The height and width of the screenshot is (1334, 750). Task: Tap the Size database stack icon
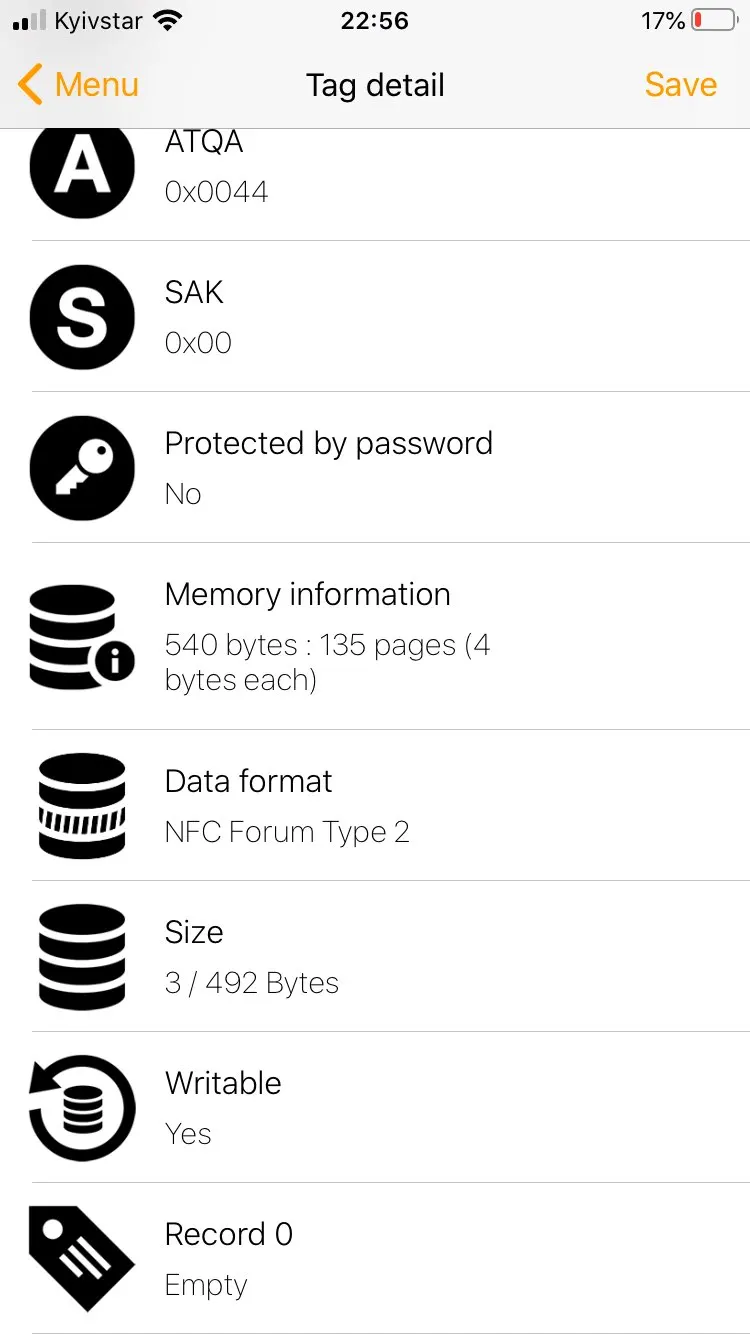(82, 957)
